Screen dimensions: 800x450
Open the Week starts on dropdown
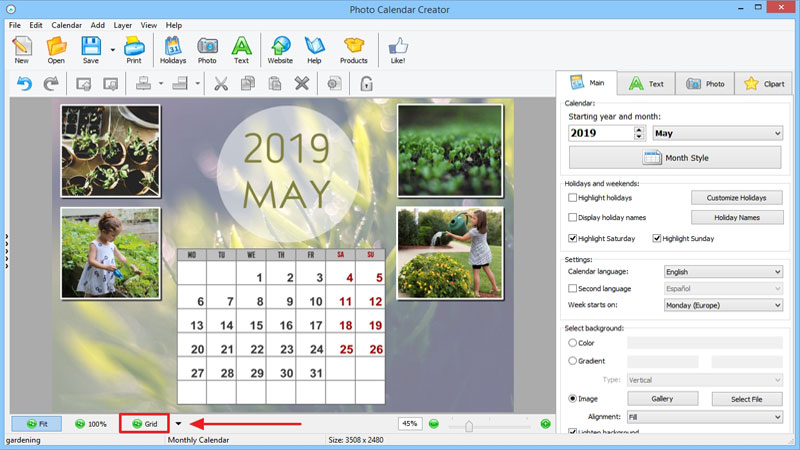(723, 305)
